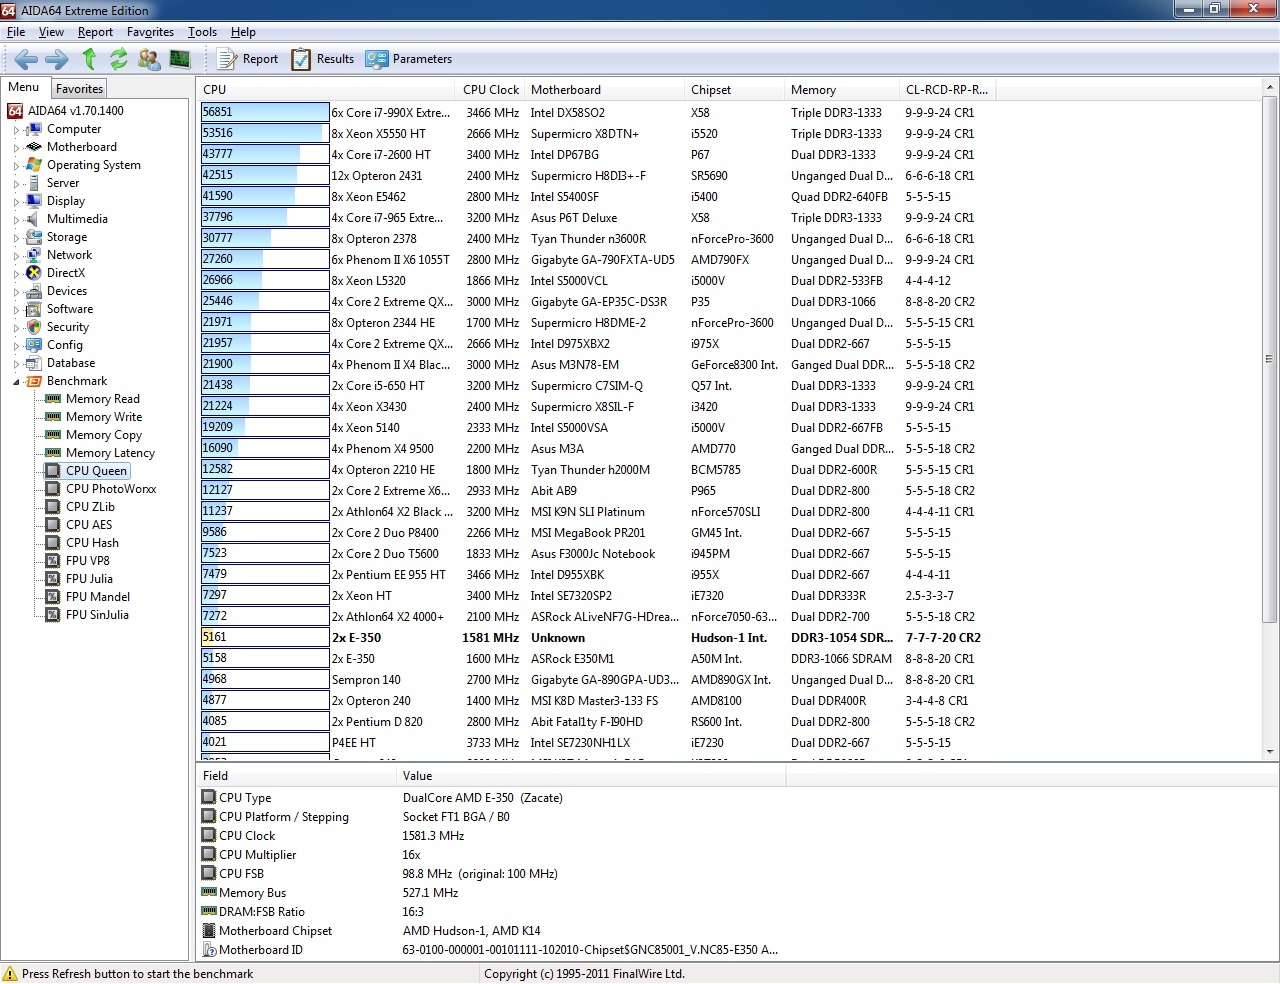Viewport: 1280px width, 984px height.
Task: Switch to the Favorites tab in sidebar
Action: (79, 89)
